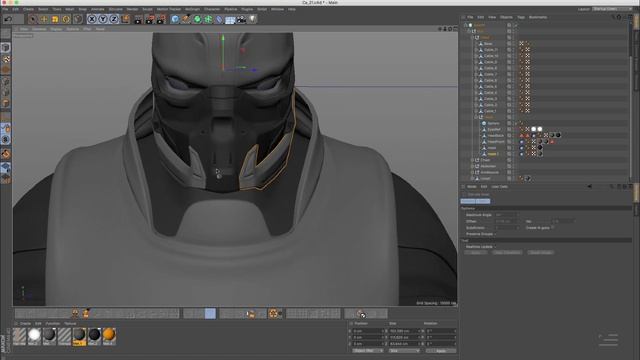The height and width of the screenshot is (360, 640).
Task: Select the Live Selection tool
Action: (33, 19)
